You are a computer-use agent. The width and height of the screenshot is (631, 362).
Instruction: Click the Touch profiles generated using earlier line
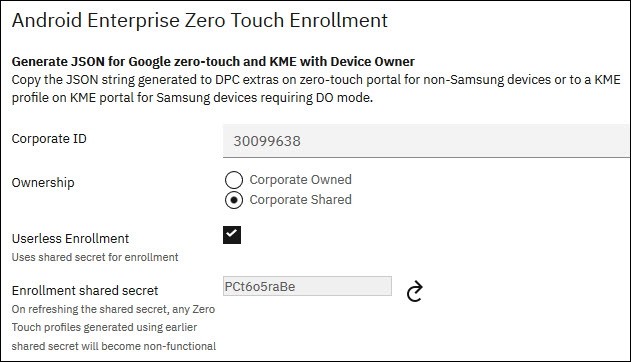coord(104,327)
